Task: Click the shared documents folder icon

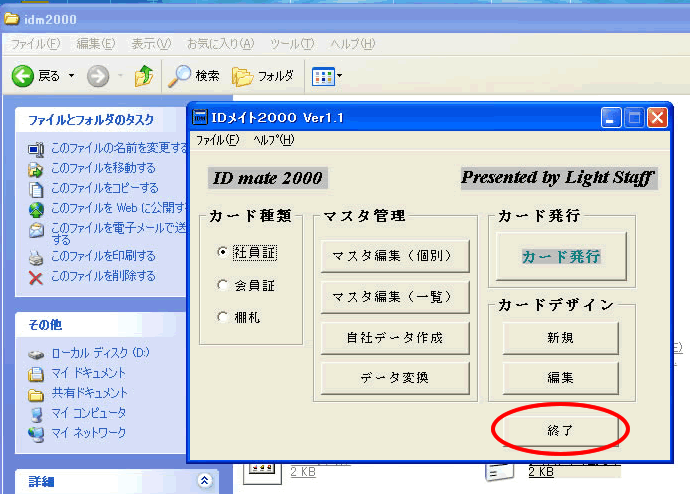Action: (36, 395)
